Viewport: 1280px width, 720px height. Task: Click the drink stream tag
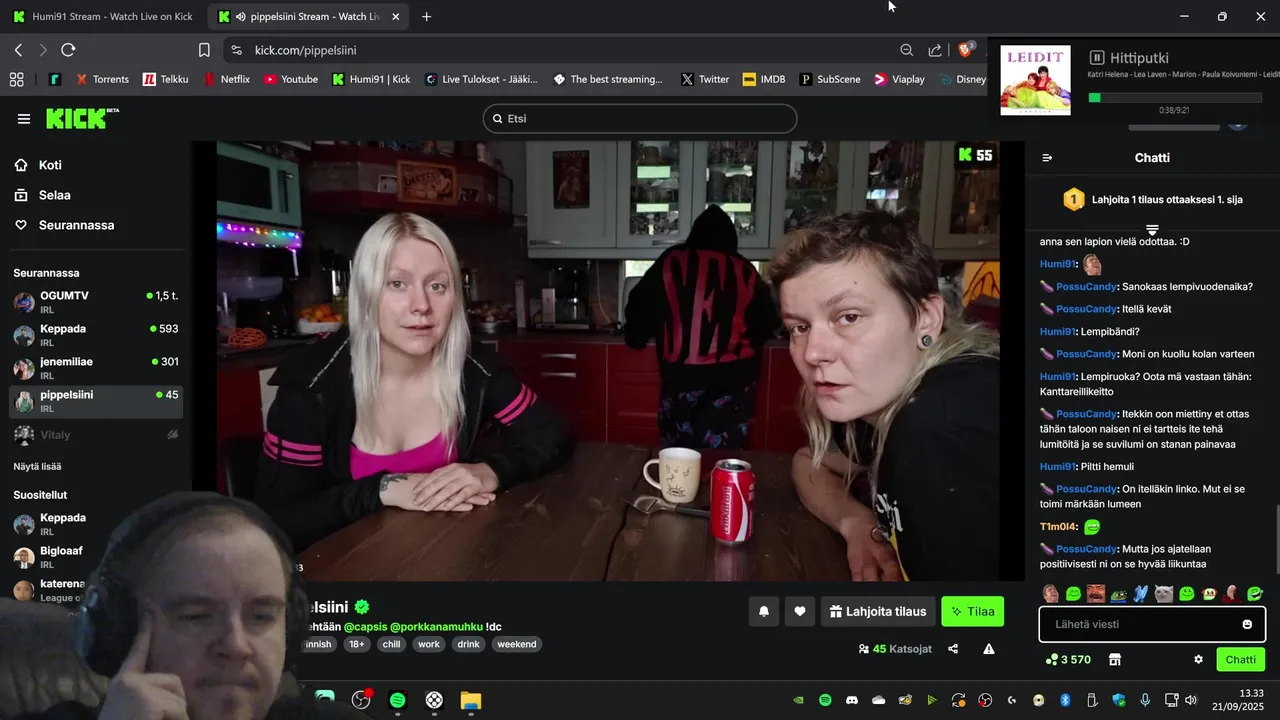pyautogui.click(x=468, y=644)
